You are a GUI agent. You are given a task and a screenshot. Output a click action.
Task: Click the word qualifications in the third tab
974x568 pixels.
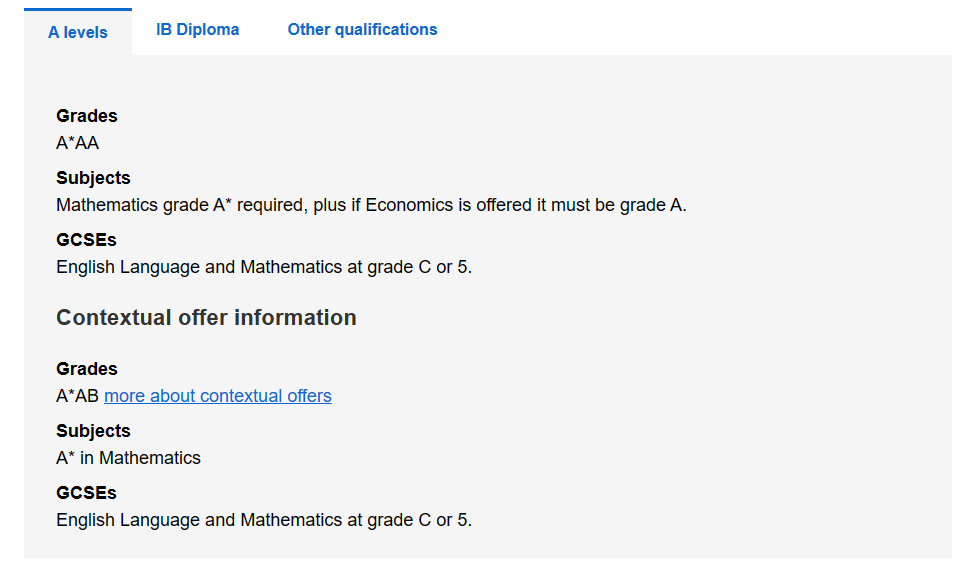point(386,30)
